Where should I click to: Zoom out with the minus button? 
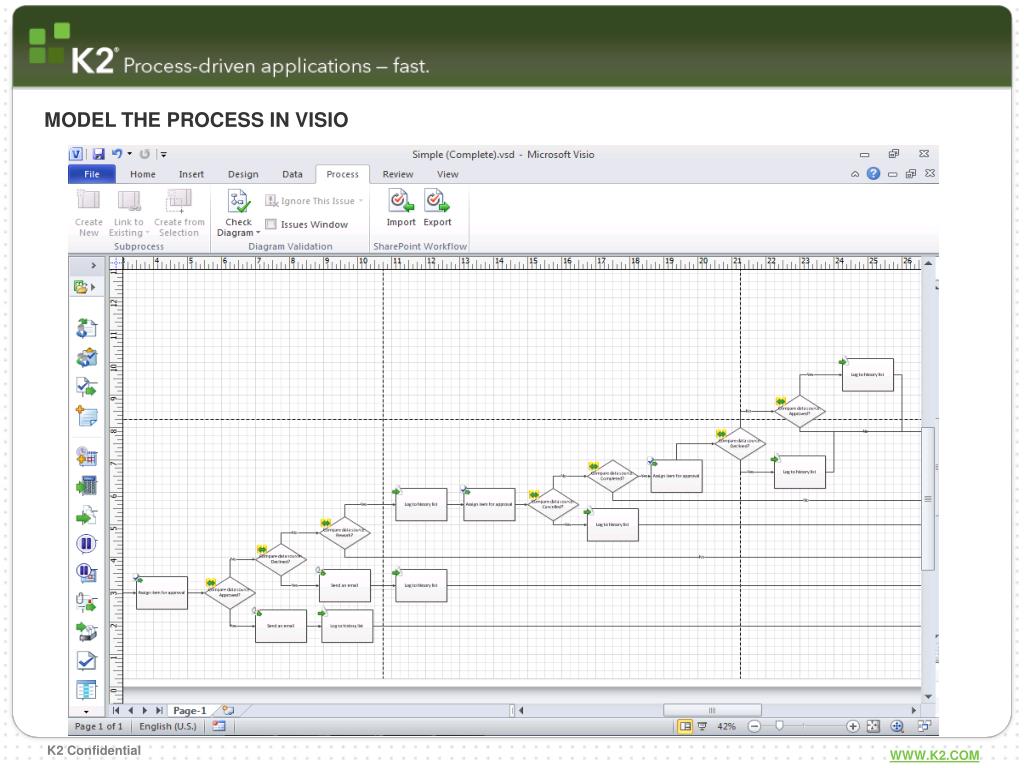coord(754,726)
